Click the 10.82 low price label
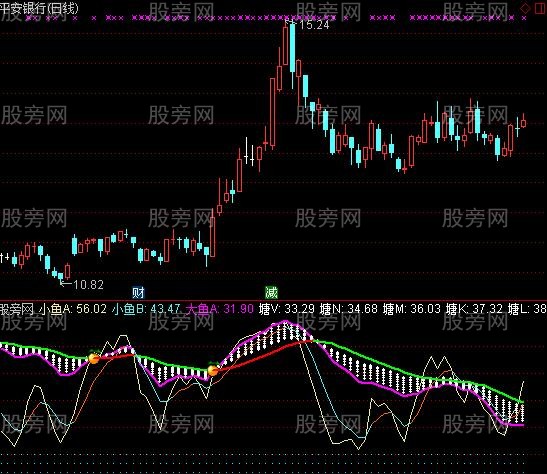This screenshot has height=474, width=547. tap(89, 285)
